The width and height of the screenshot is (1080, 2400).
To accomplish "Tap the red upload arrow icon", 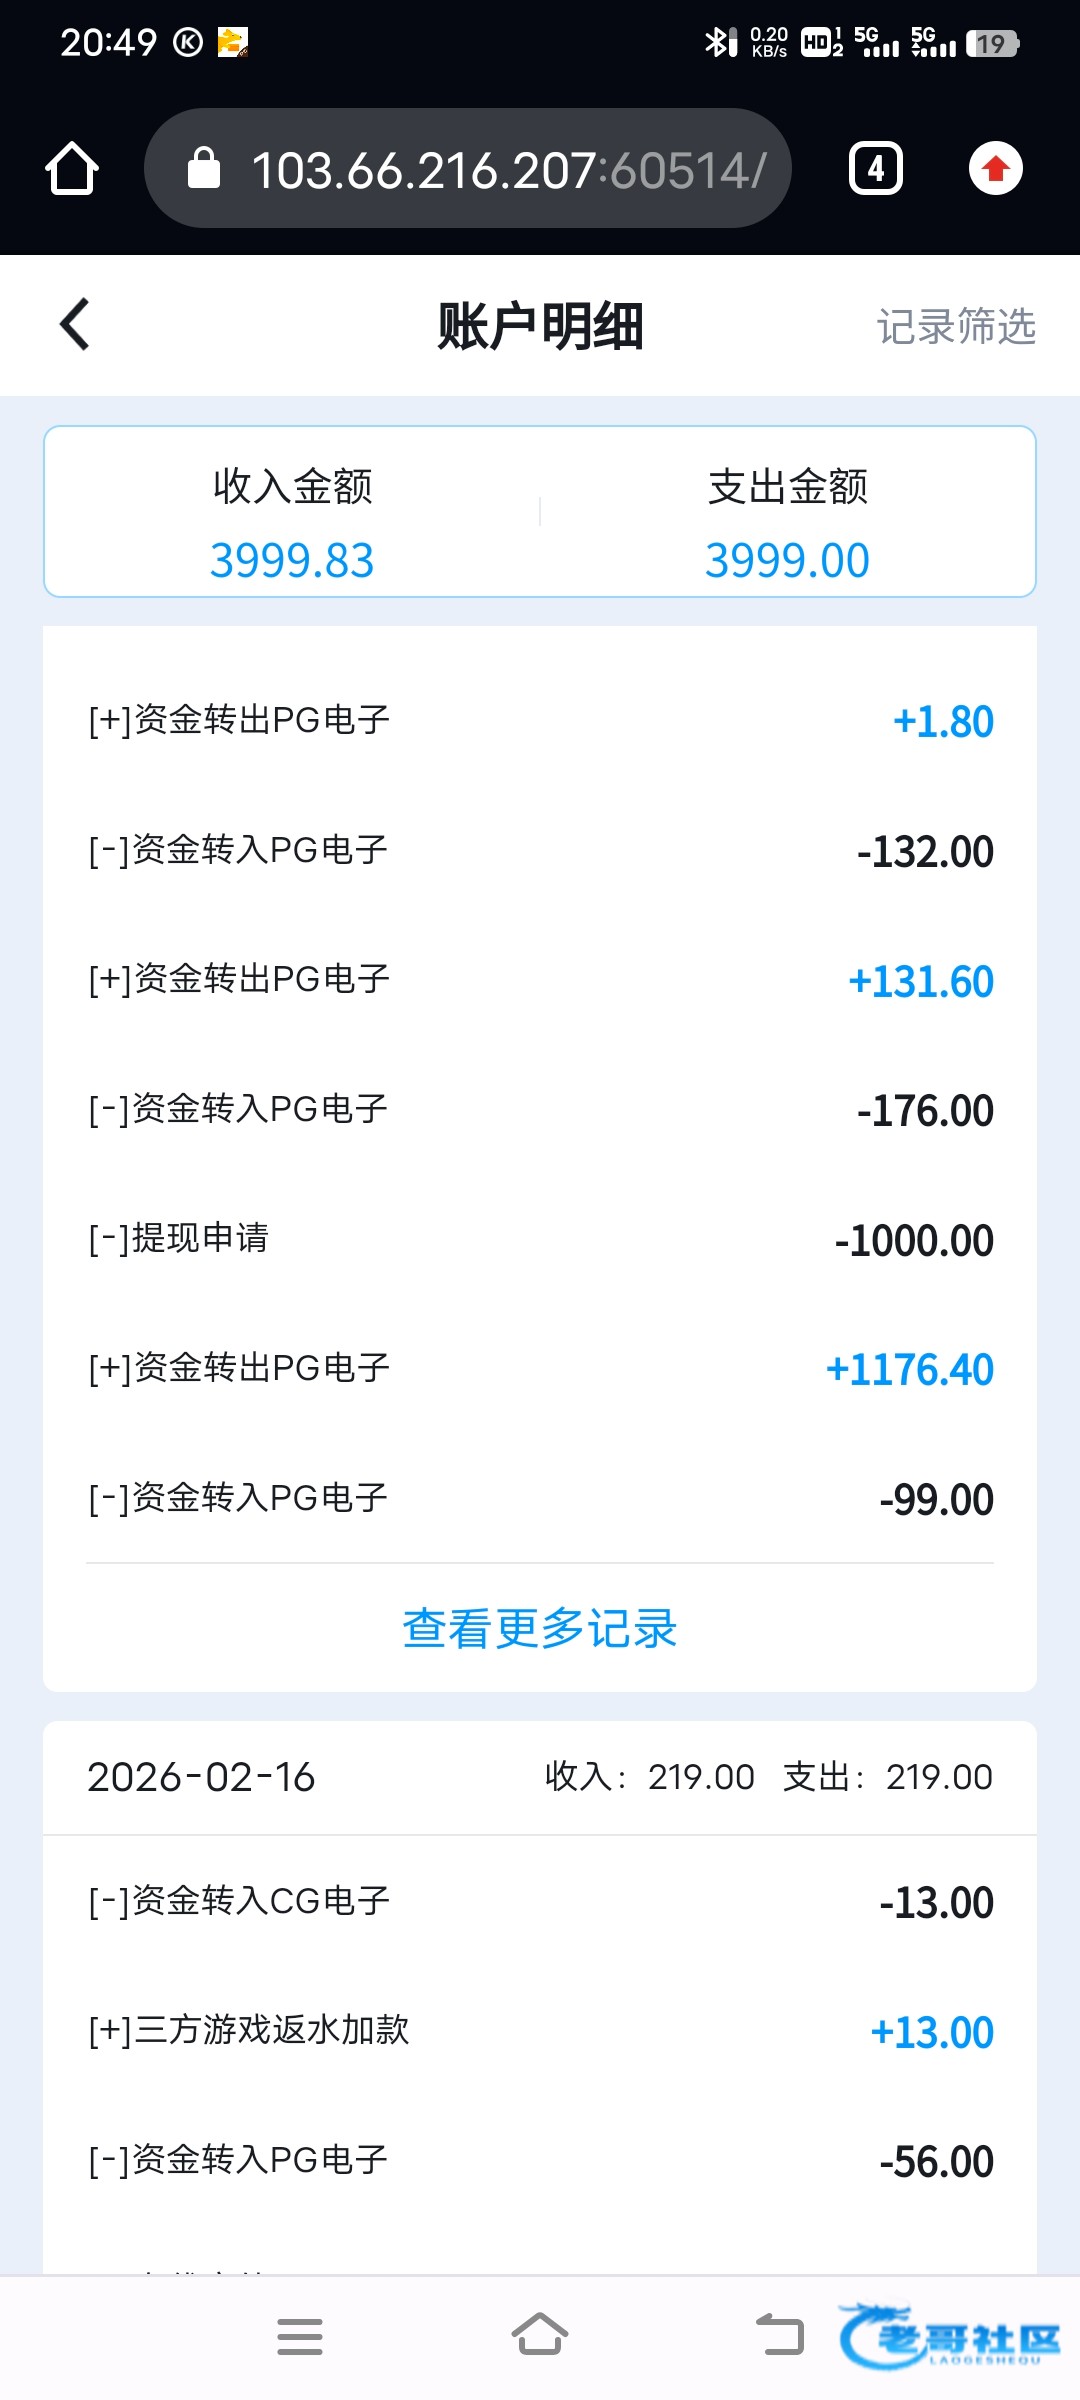I will [995, 168].
